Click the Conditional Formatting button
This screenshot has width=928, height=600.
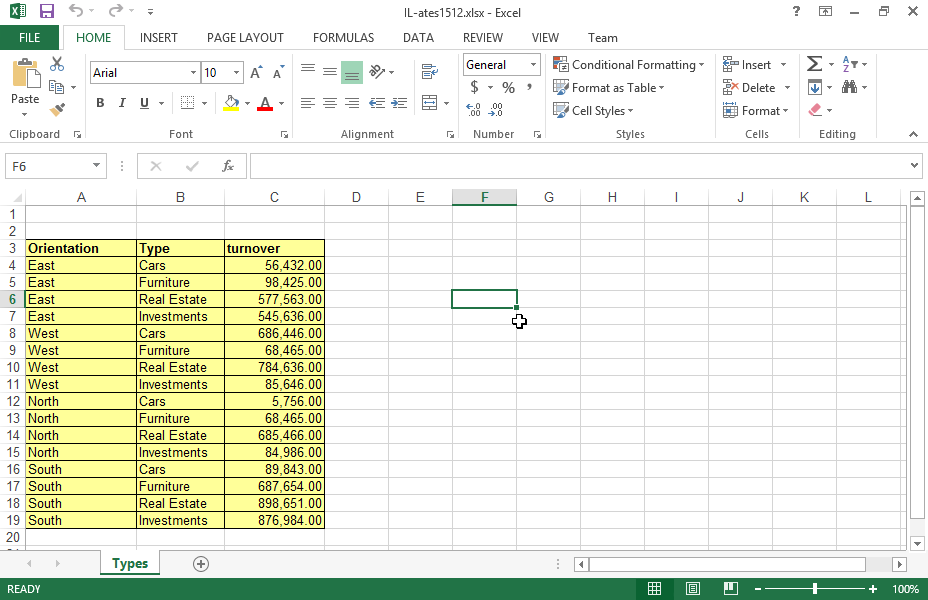[x=628, y=65]
